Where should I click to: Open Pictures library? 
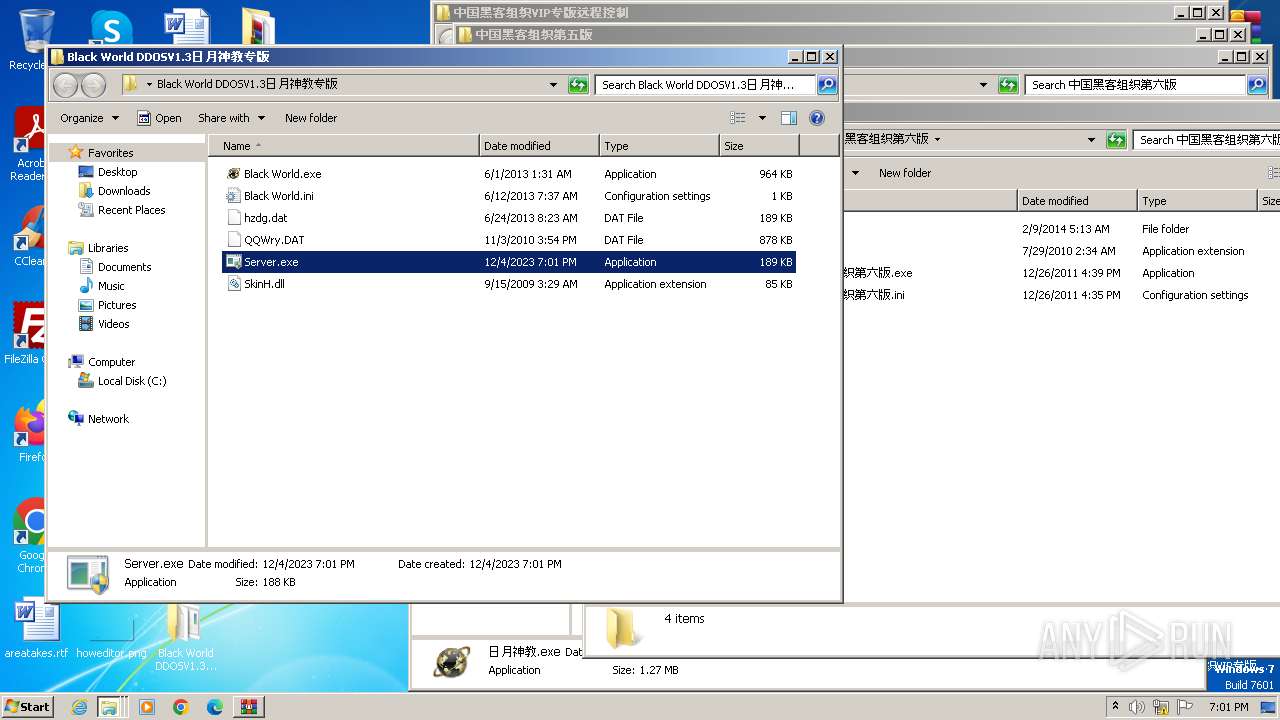point(117,305)
